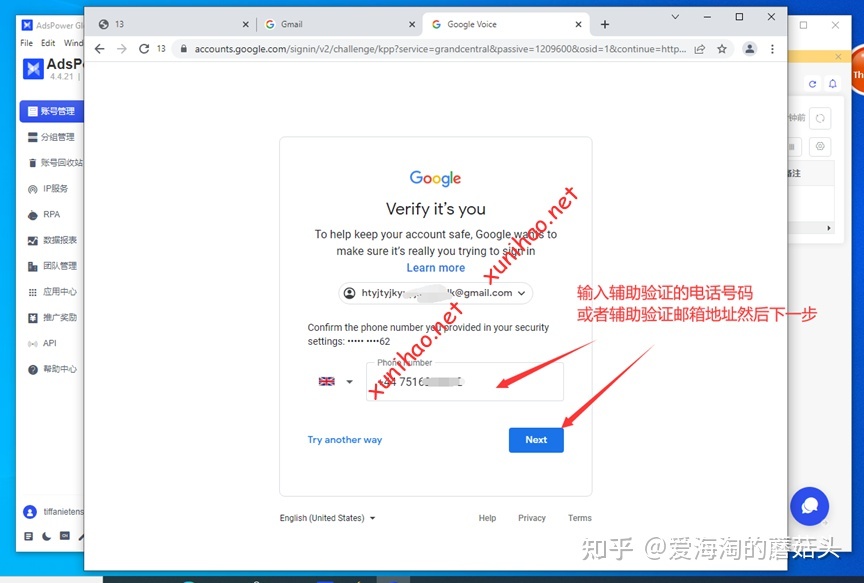
Task: Click the browser forward arrow
Action: pyautogui.click(x=122, y=49)
